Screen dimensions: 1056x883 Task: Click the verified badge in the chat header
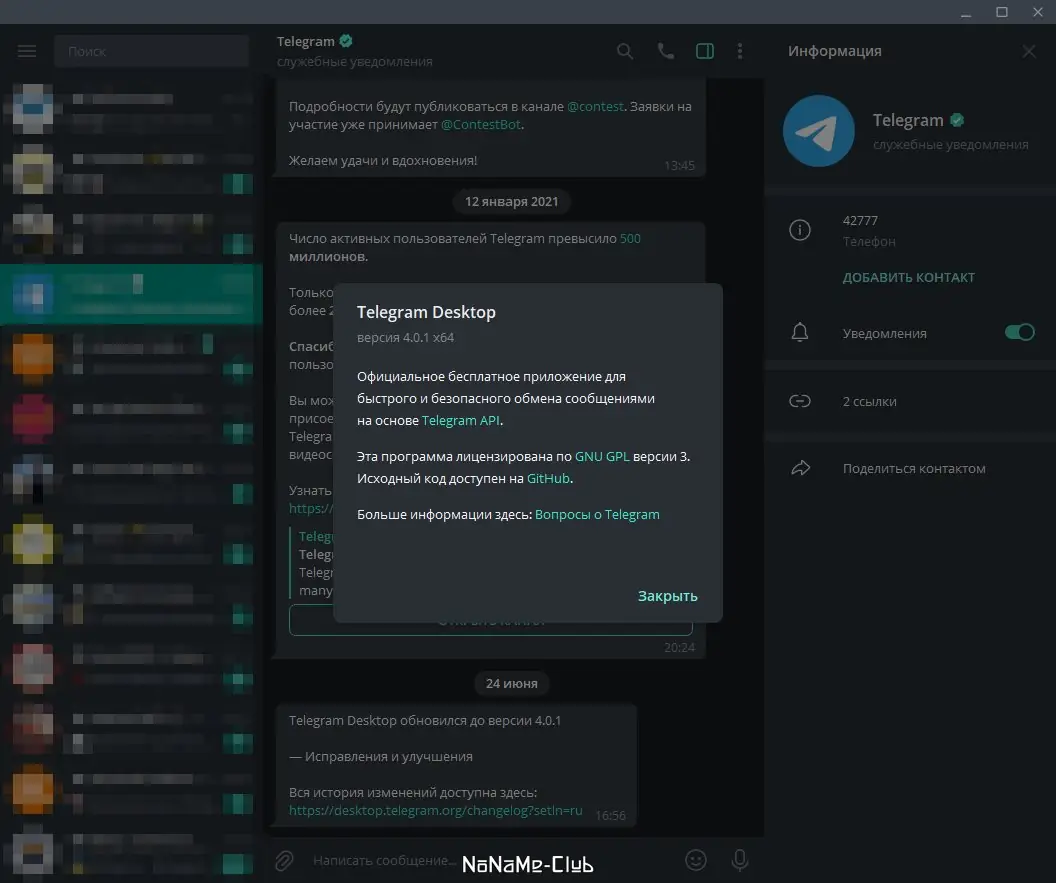click(x=345, y=41)
